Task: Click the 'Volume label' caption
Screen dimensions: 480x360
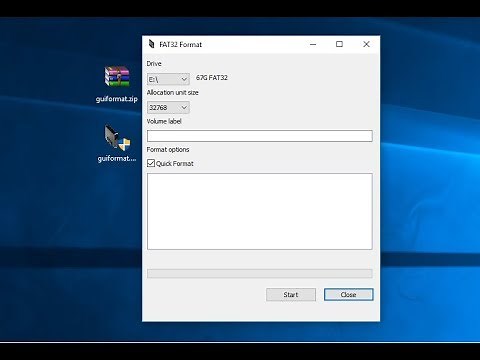Action: 164,121
